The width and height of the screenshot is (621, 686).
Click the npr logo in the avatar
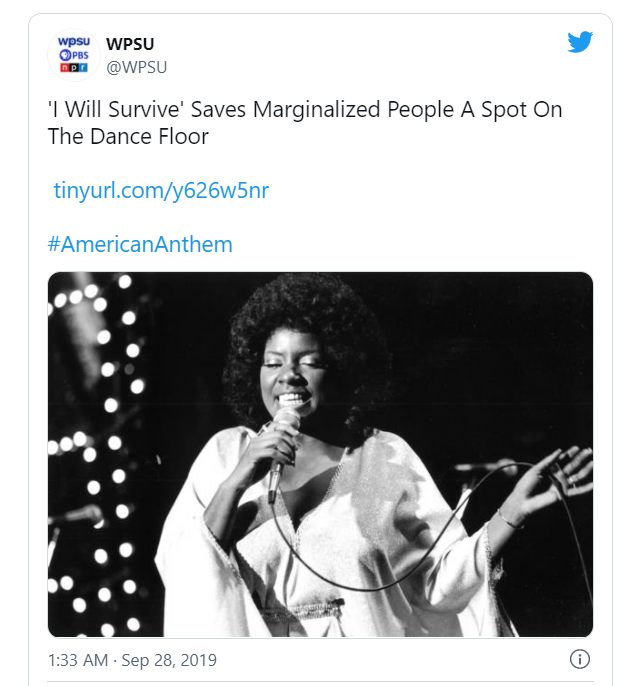(x=74, y=68)
